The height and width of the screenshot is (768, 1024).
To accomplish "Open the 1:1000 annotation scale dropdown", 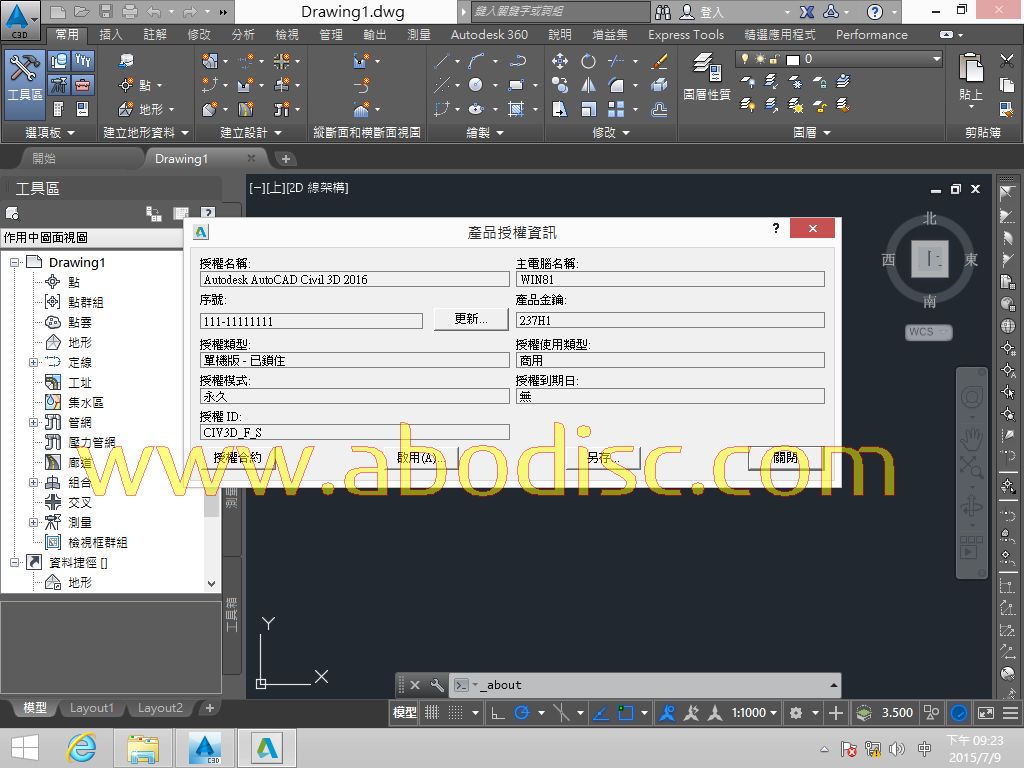I will click(754, 713).
